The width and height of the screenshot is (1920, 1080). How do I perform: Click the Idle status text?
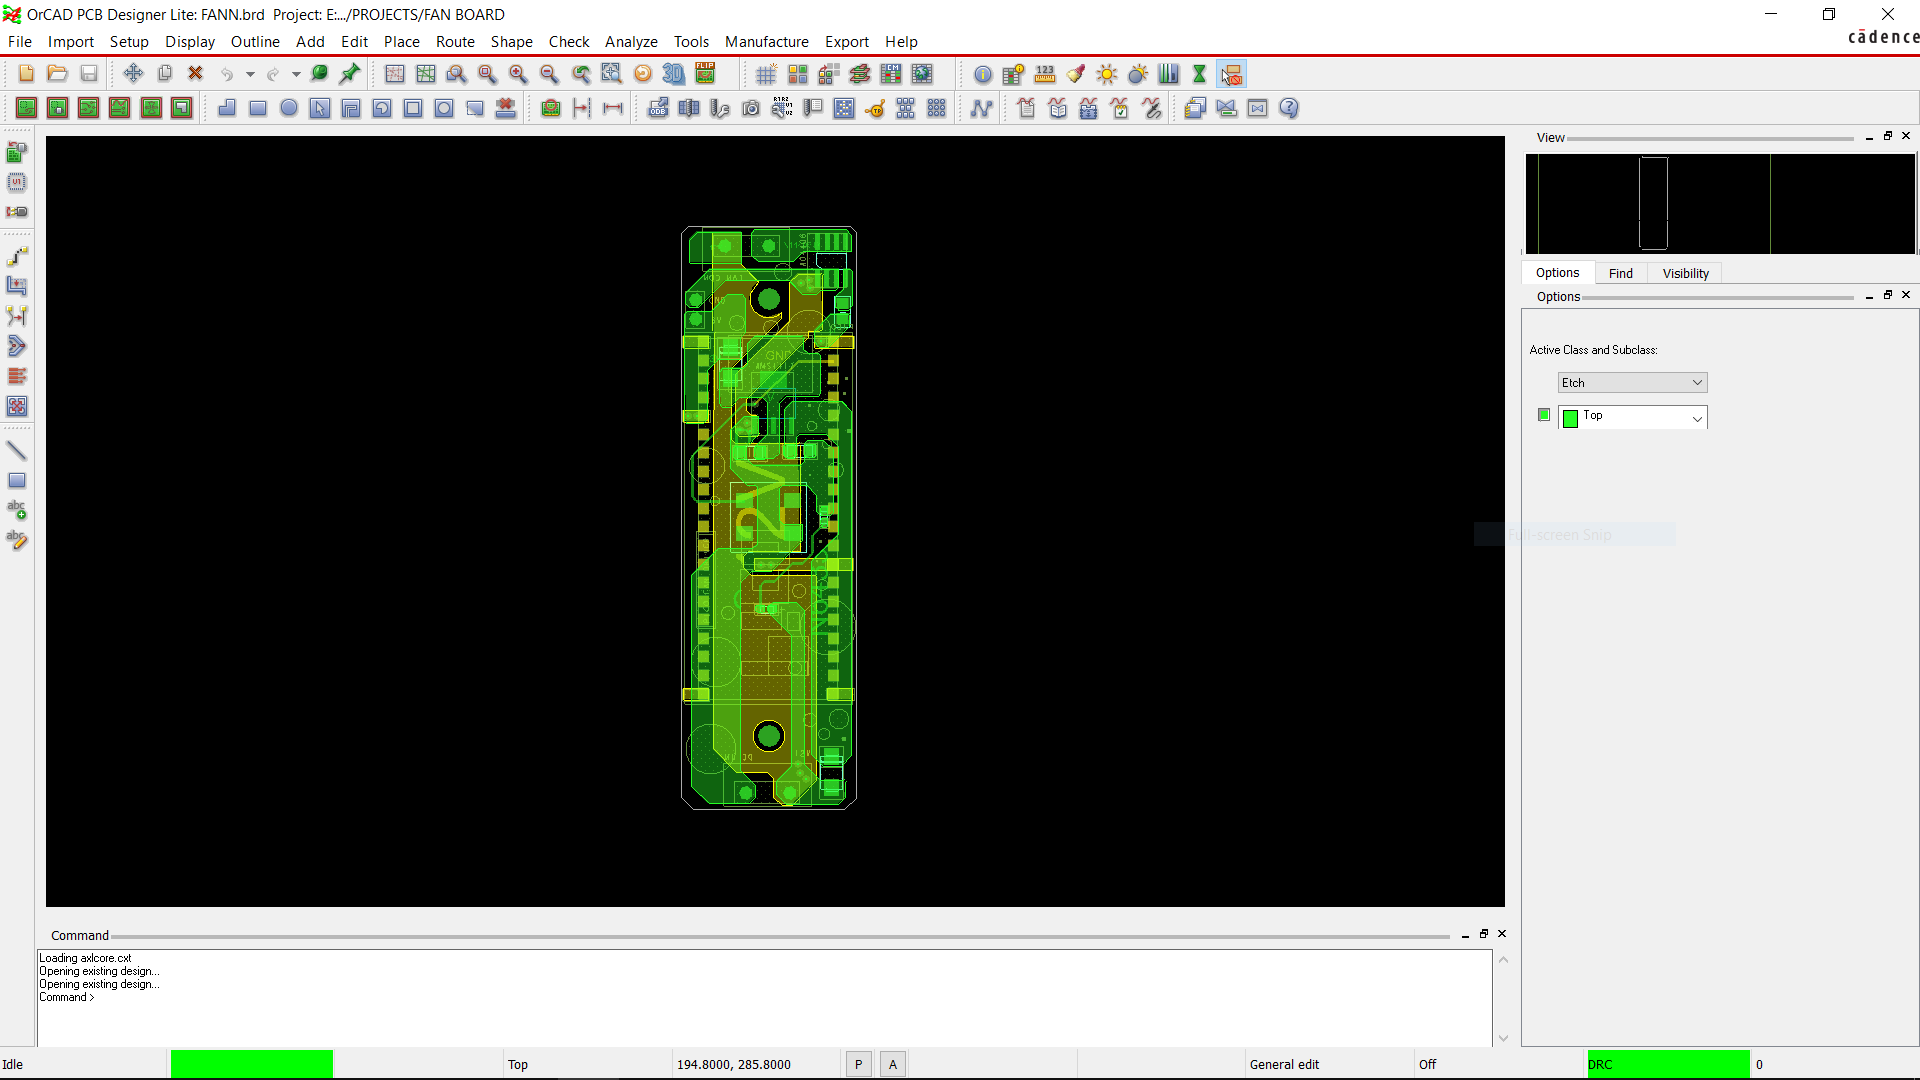pos(13,1064)
